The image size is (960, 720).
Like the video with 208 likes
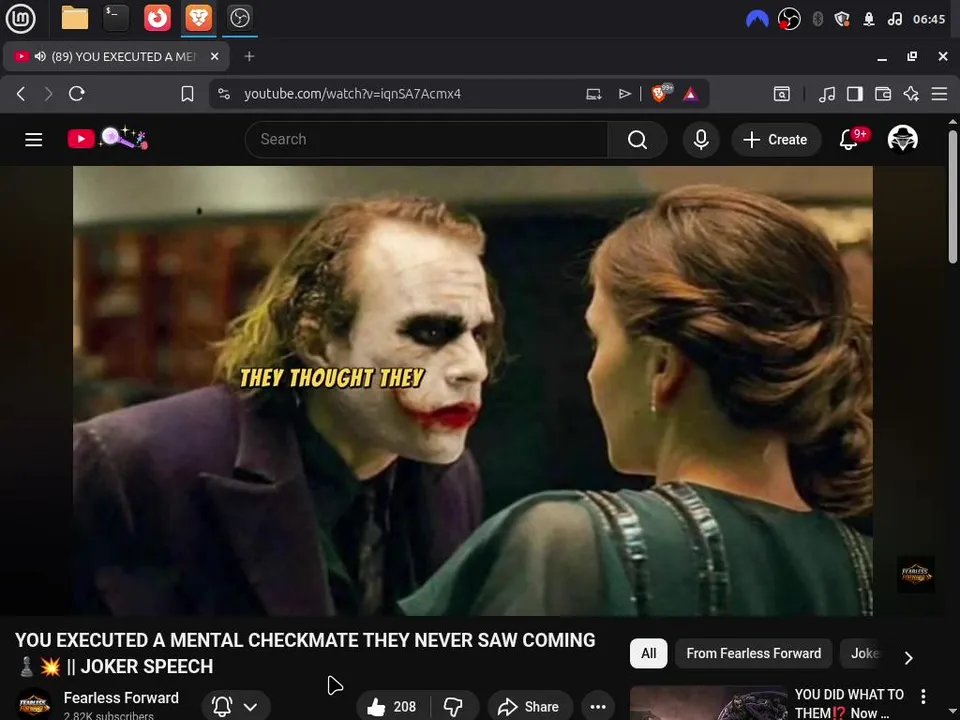(x=392, y=707)
